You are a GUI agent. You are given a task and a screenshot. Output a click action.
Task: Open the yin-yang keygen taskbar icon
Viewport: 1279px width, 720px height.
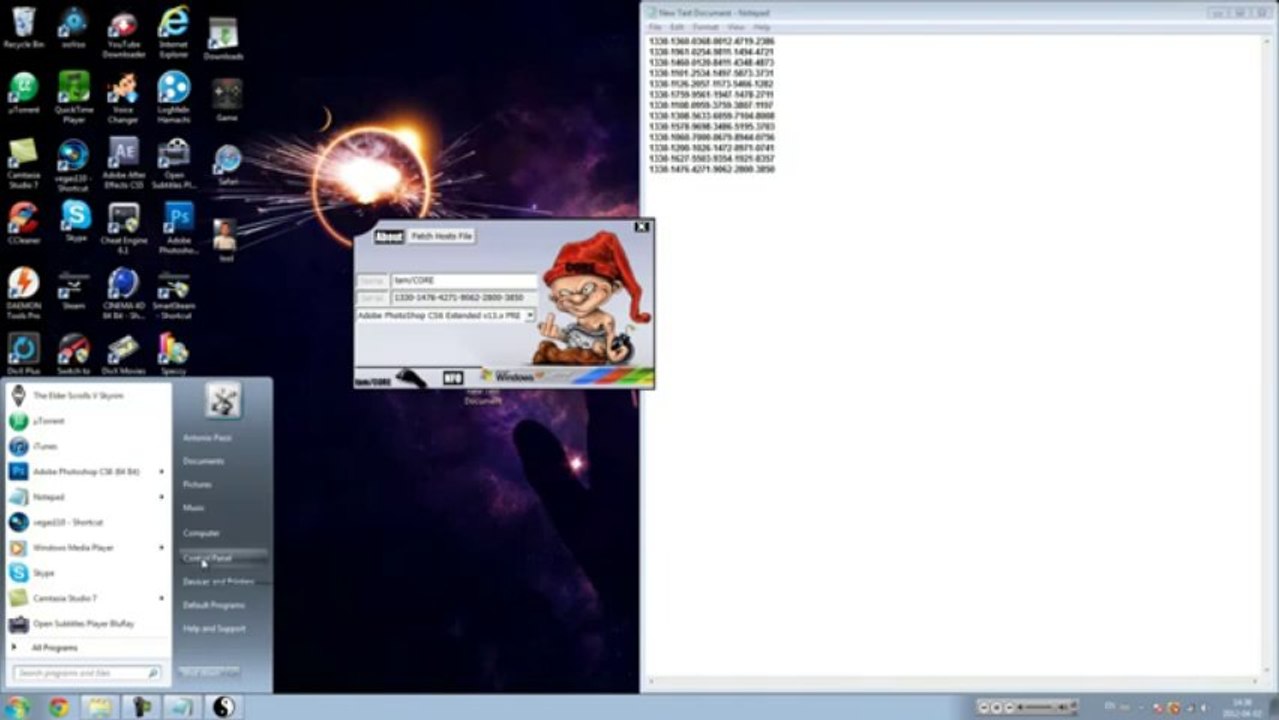(x=223, y=707)
